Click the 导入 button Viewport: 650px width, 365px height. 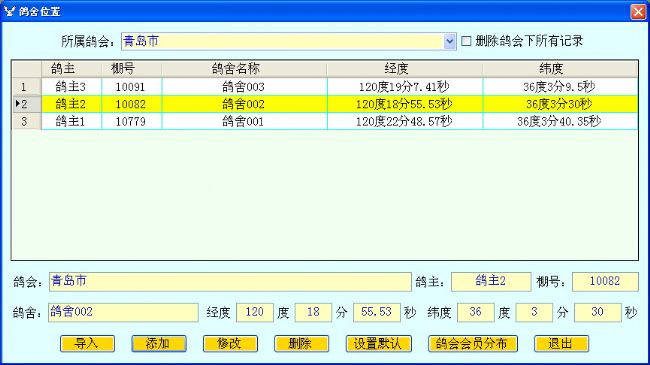pos(87,343)
